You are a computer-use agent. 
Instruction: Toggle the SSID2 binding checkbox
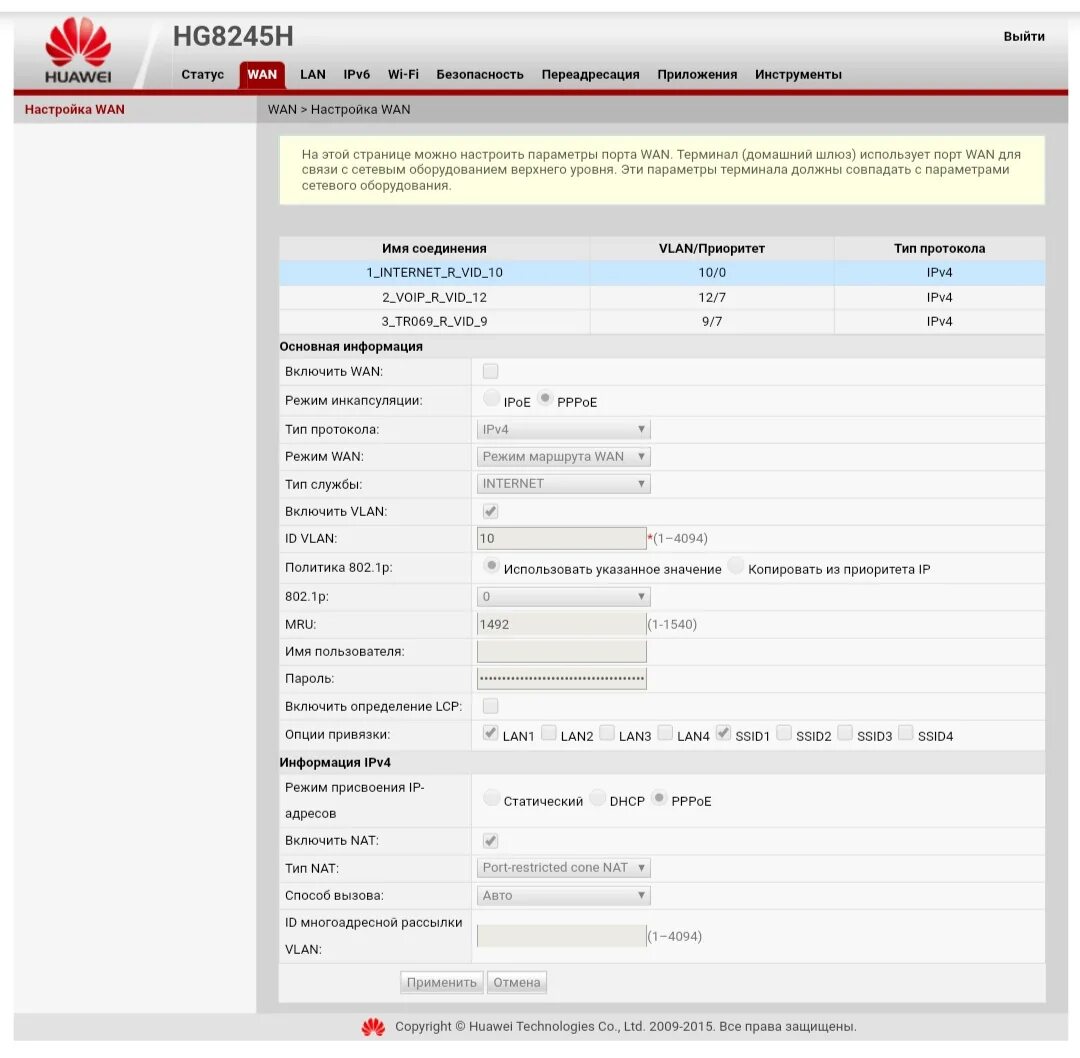784,733
